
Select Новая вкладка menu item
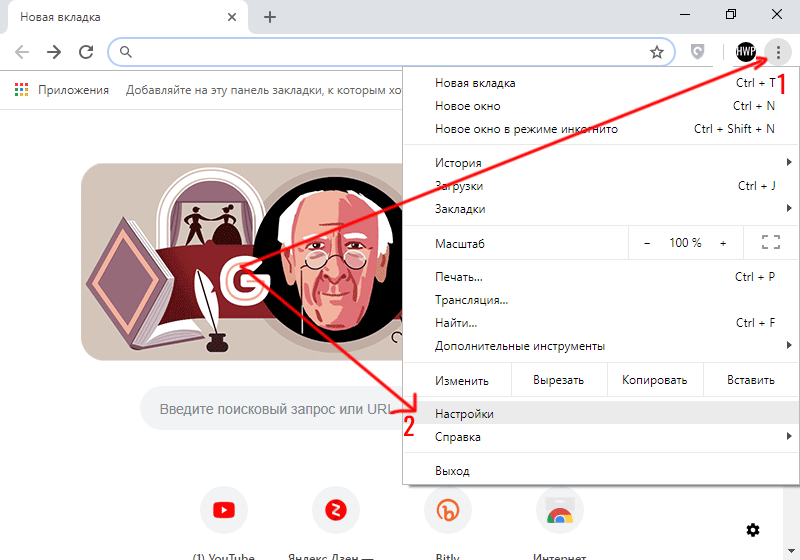pyautogui.click(x=601, y=83)
